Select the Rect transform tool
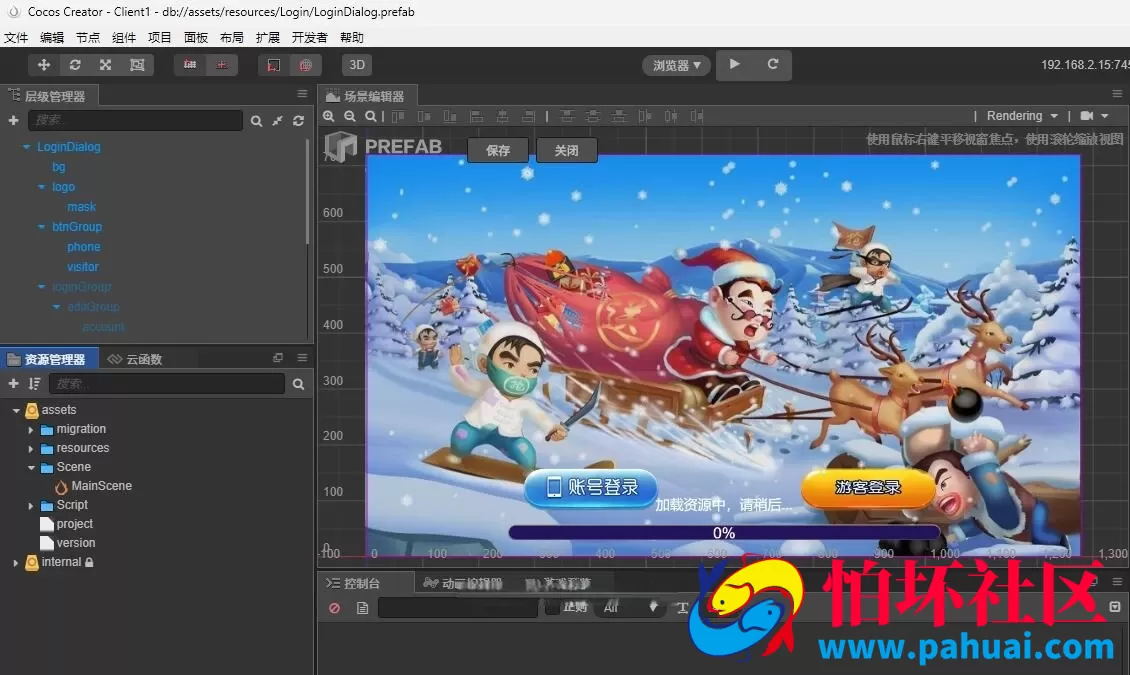The width and height of the screenshot is (1130, 675). pyautogui.click(x=137, y=65)
